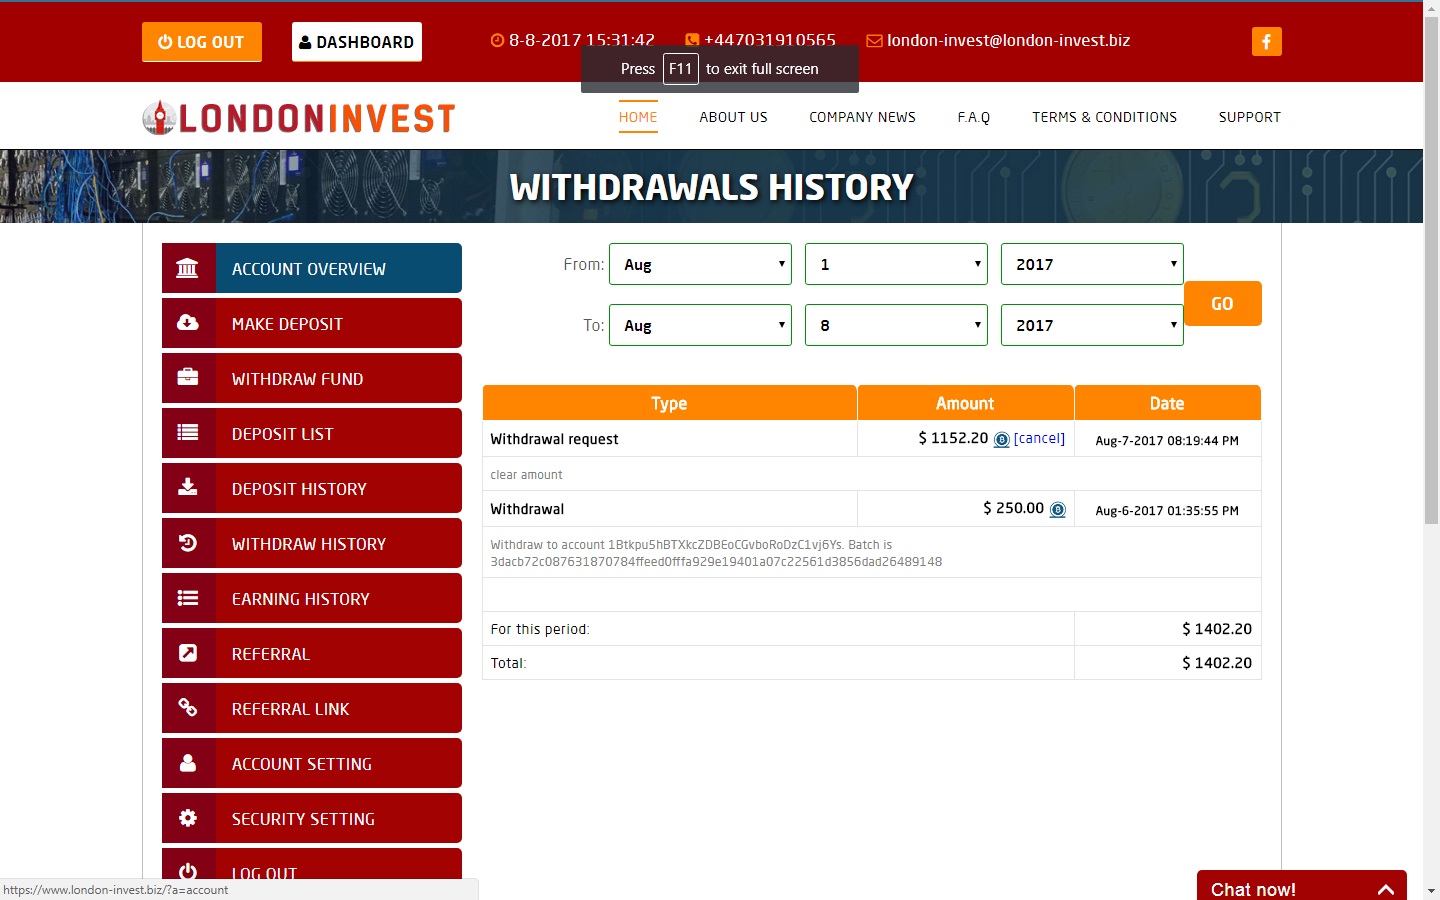Open the To day dropdown

point(896,325)
